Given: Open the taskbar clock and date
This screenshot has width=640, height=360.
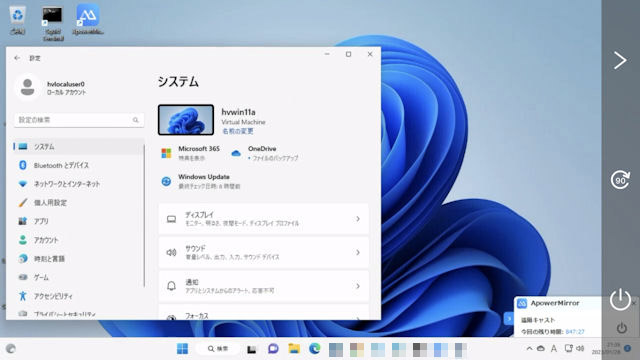Looking at the screenshot, I should tap(605, 349).
